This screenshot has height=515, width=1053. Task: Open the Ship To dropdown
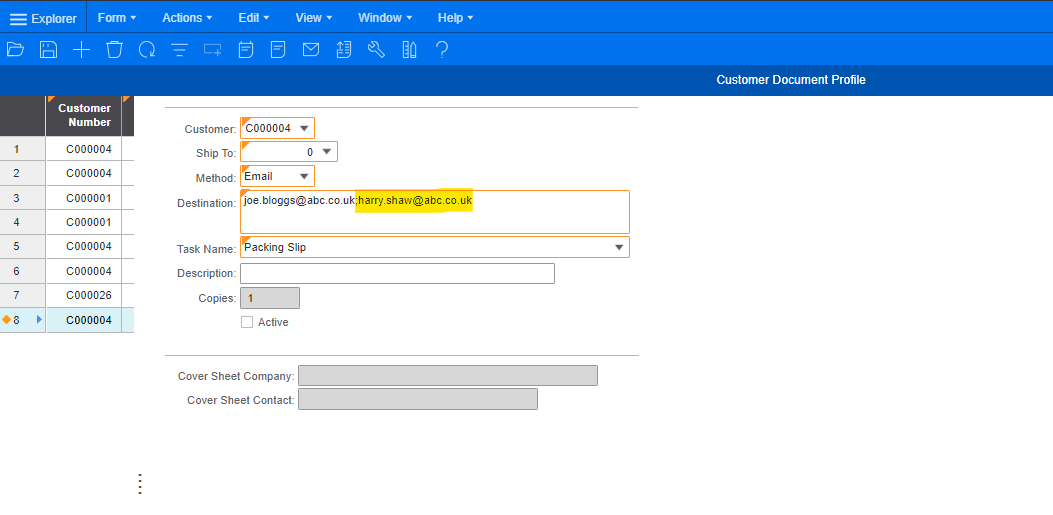tap(326, 152)
